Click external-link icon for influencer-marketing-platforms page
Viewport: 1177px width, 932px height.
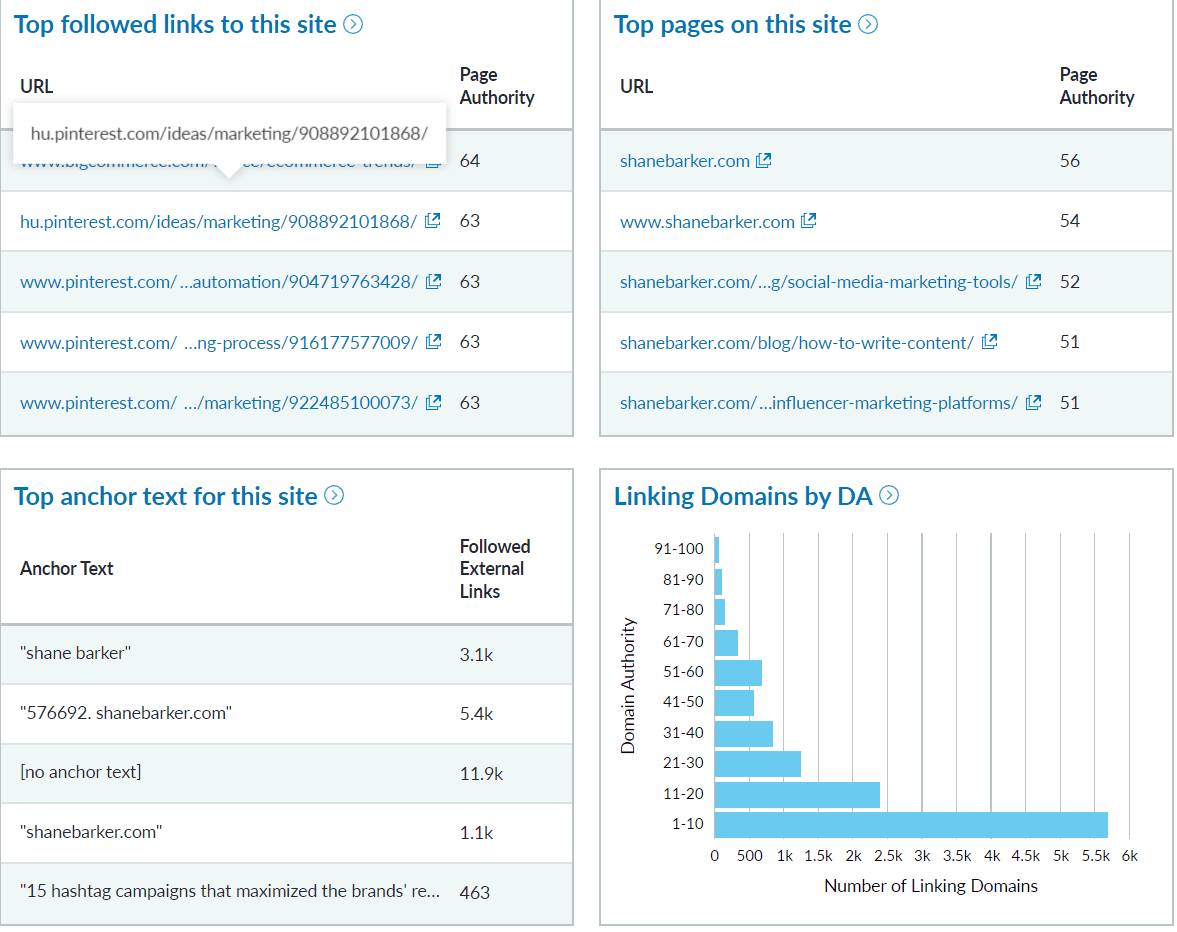coord(1034,402)
